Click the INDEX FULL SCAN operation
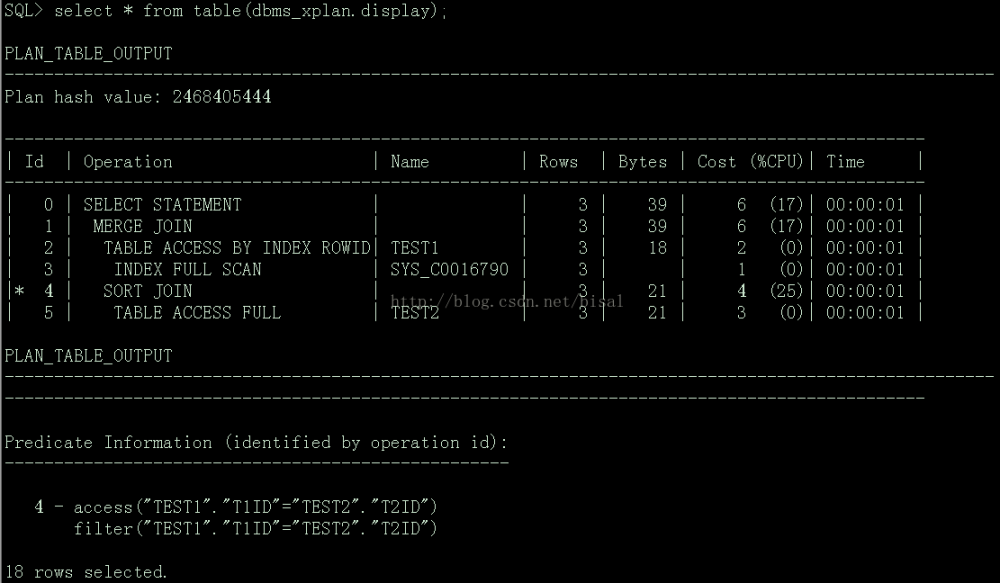This screenshot has width=1000, height=583. (x=187, y=269)
